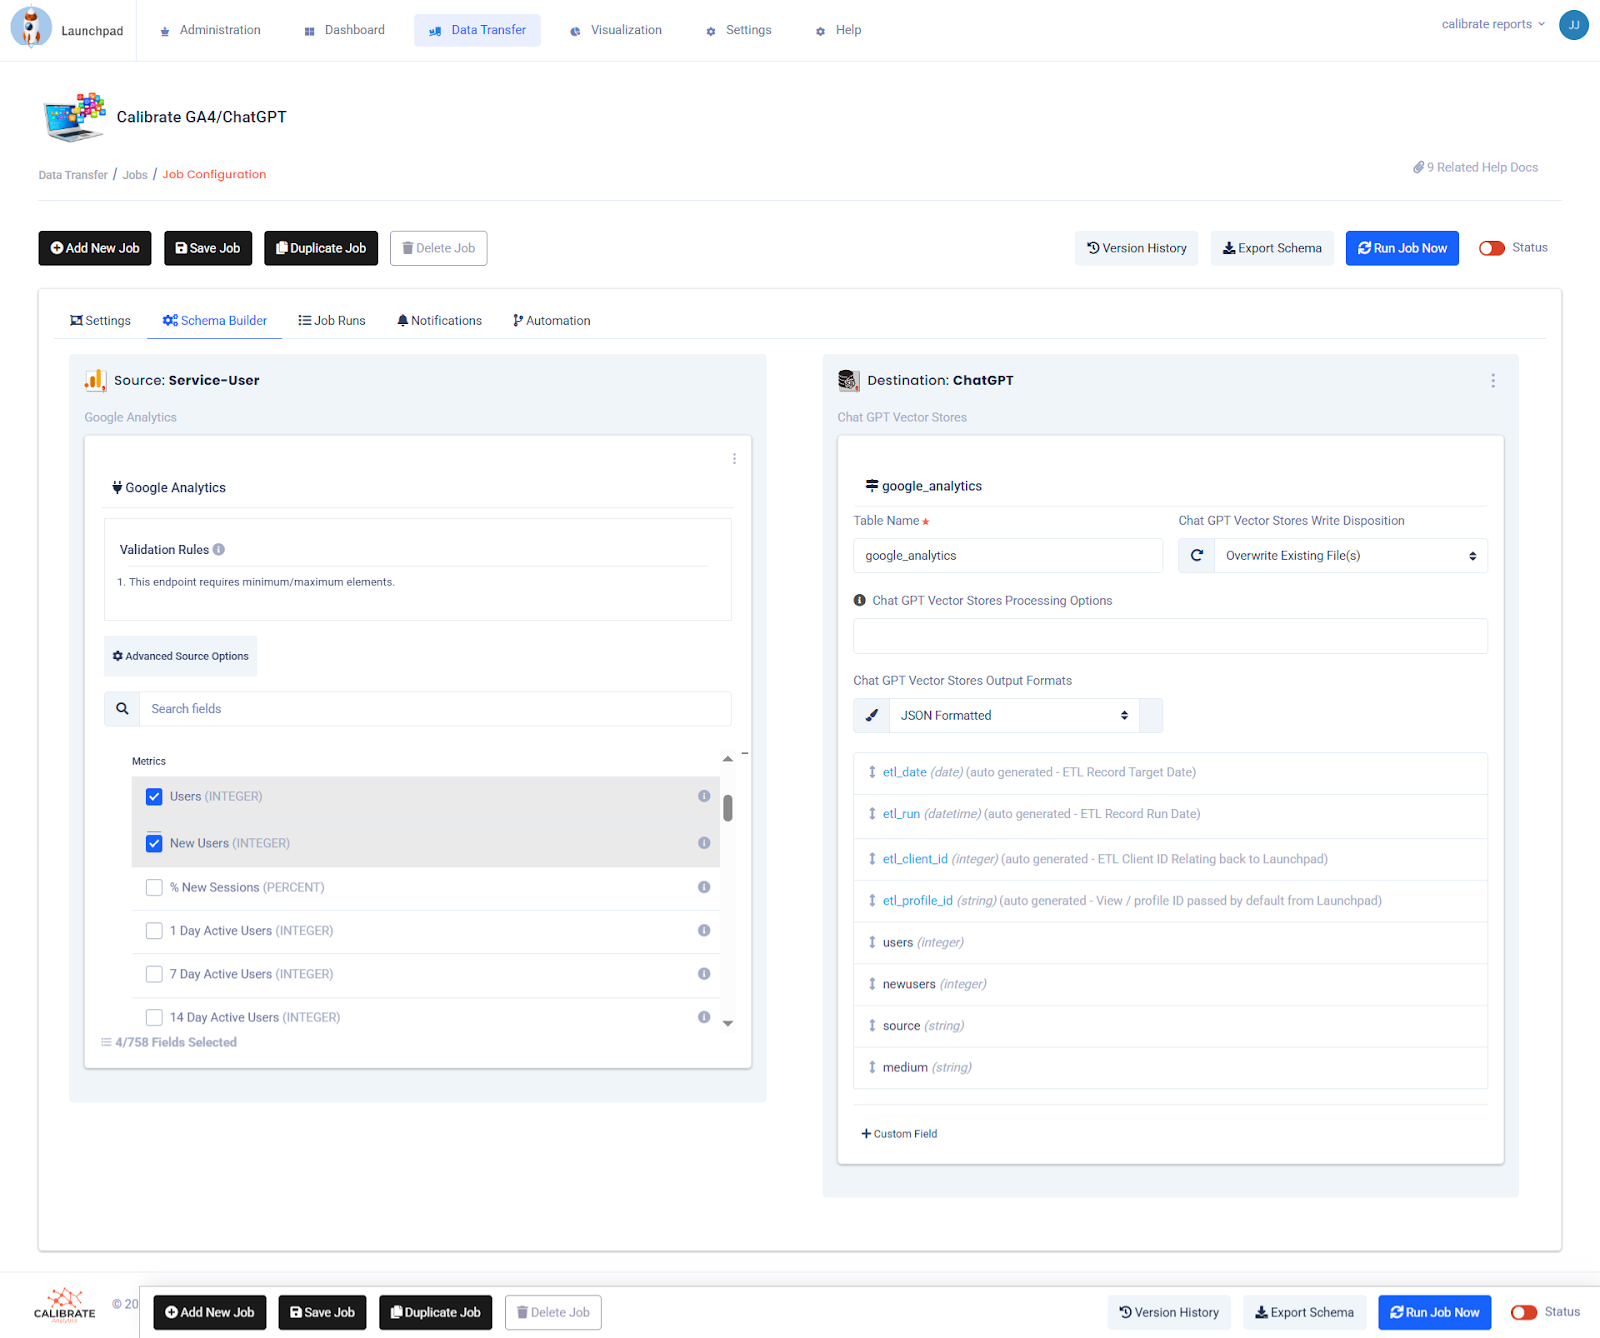Switch to the Settings tab in the job panel
Screen dimensions: 1600x1338
tap(100, 321)
